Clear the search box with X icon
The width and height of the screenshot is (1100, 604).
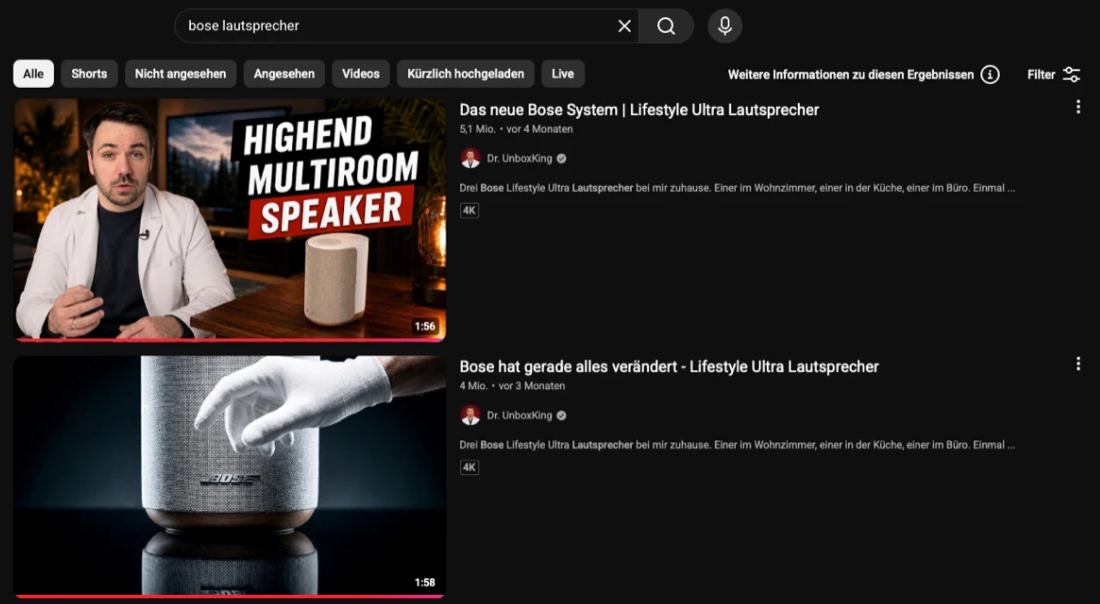624,26
